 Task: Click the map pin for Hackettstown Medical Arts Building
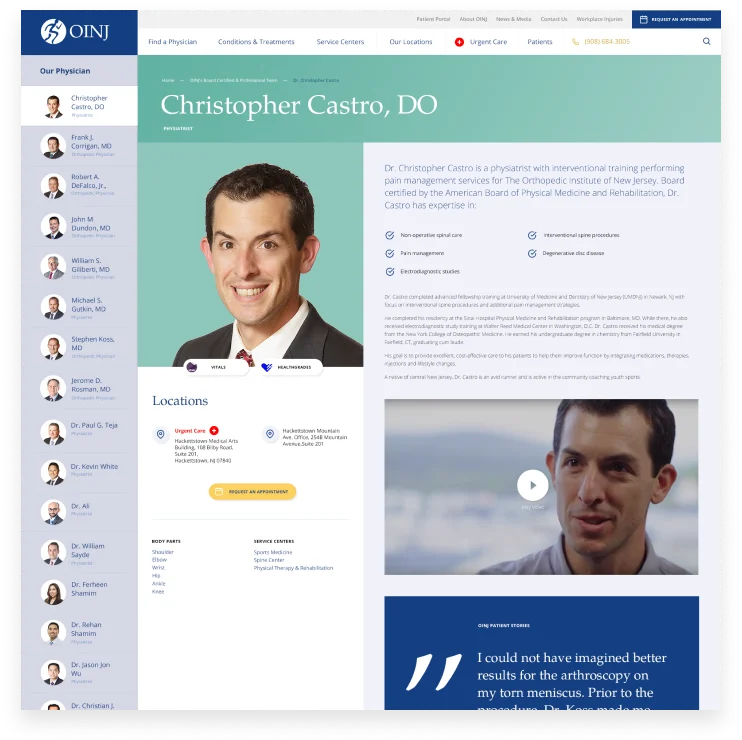[160, 434]
